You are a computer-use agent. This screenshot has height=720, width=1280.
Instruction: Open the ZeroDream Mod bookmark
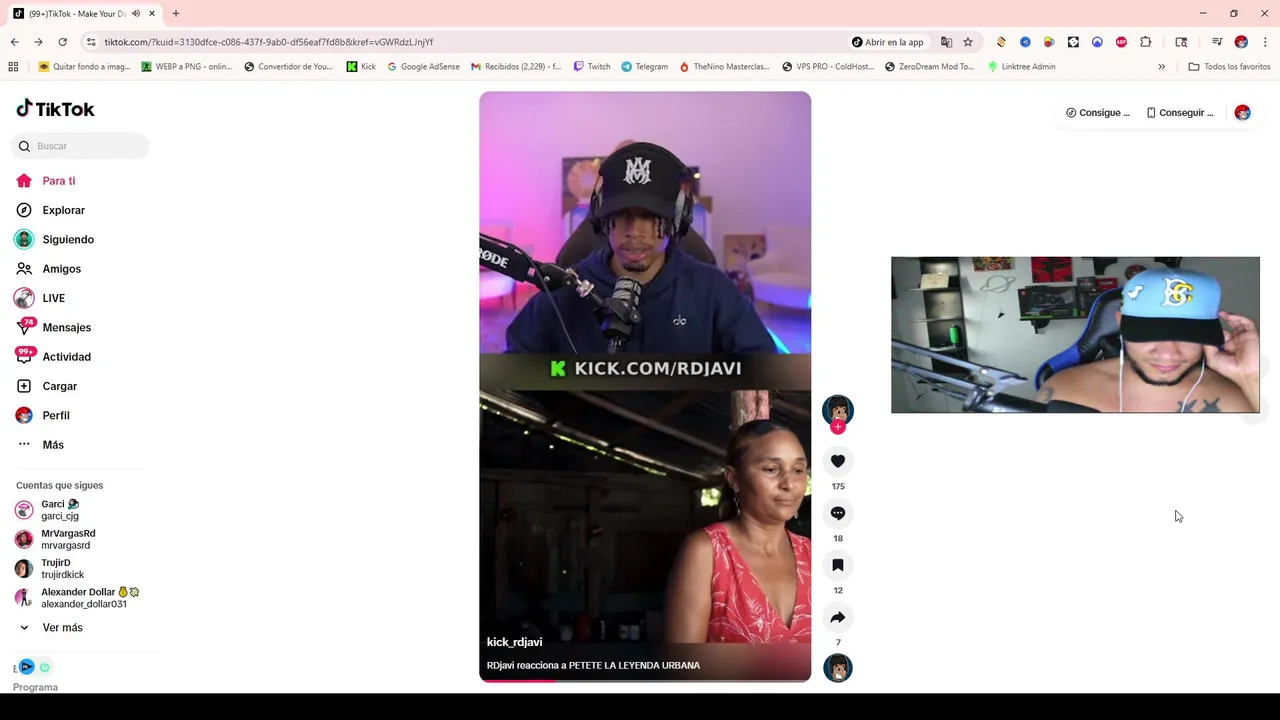pos(929,67)
